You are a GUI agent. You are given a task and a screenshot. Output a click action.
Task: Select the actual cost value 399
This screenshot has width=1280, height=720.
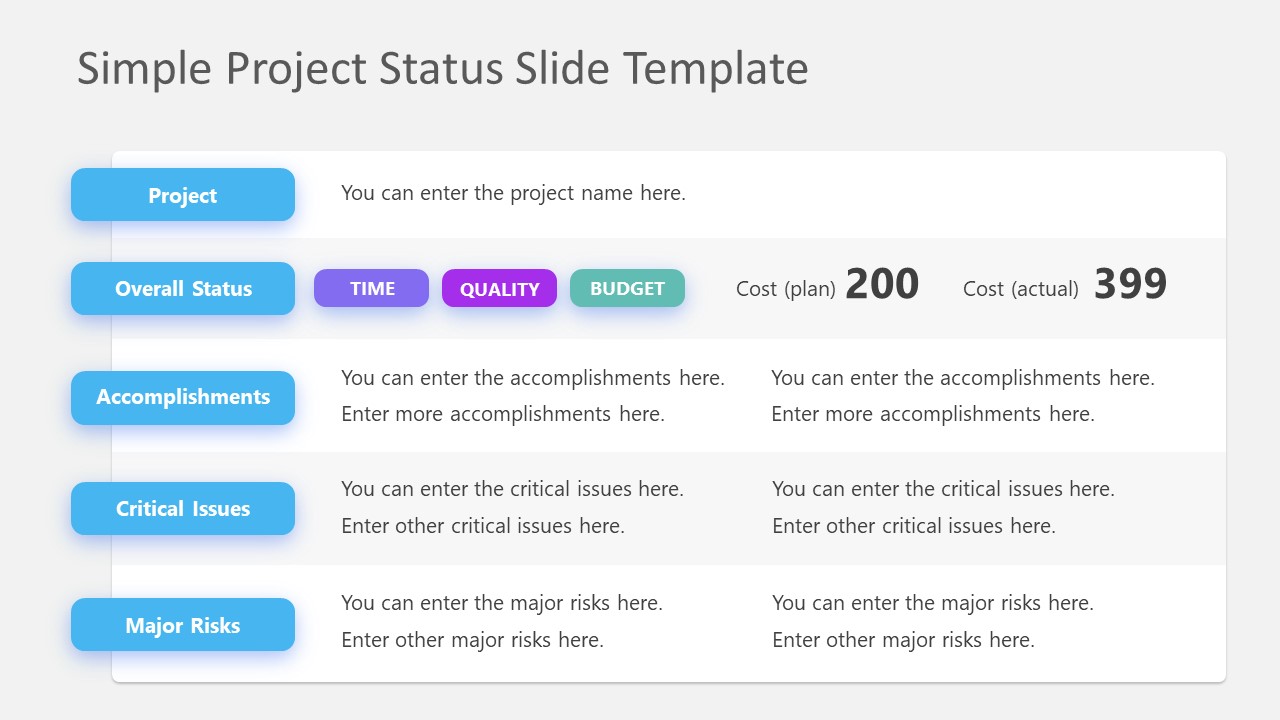(1130, 285)
